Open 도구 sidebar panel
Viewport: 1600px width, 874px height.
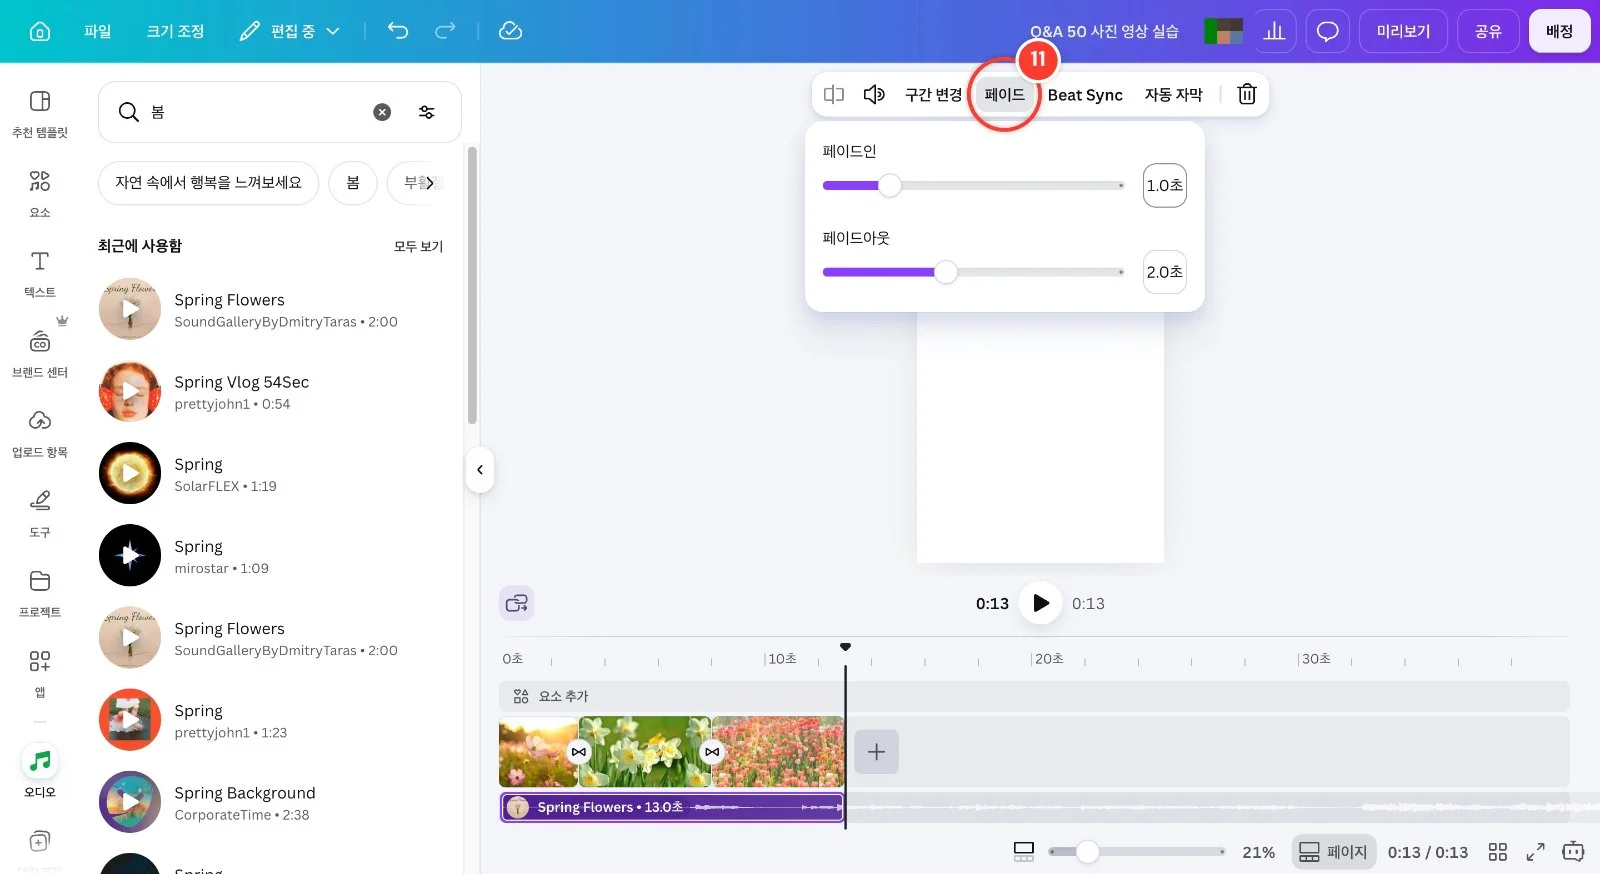point(40,514)
